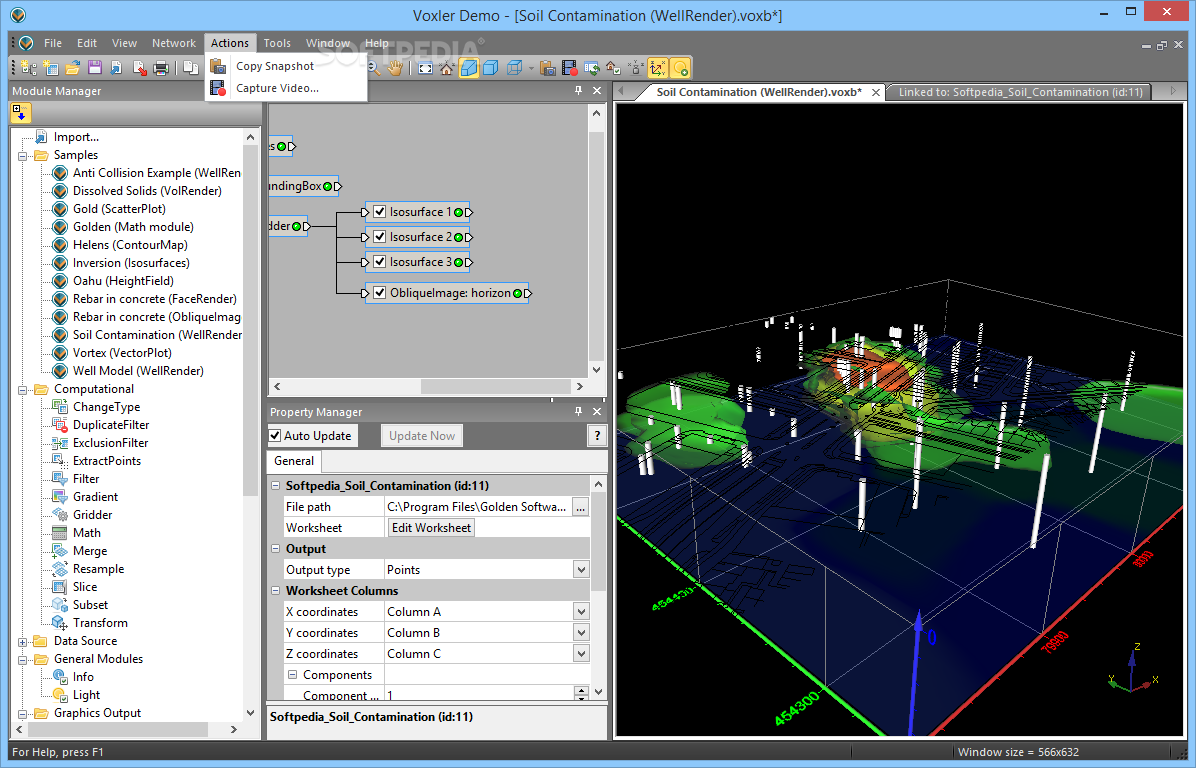Screen dimensions: 1196x768
Task: Pin the Property Manager panel
Action: click(x=578, y=411)
